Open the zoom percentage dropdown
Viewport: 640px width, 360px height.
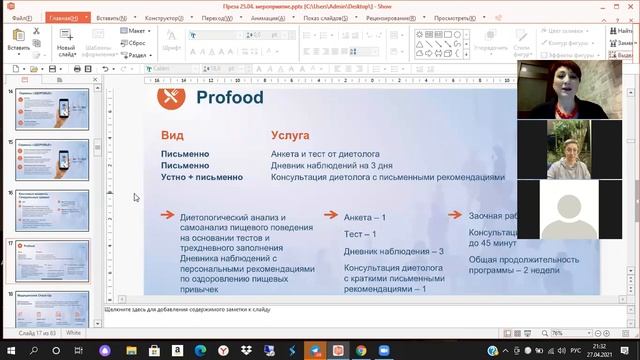[x=589, y=333]
